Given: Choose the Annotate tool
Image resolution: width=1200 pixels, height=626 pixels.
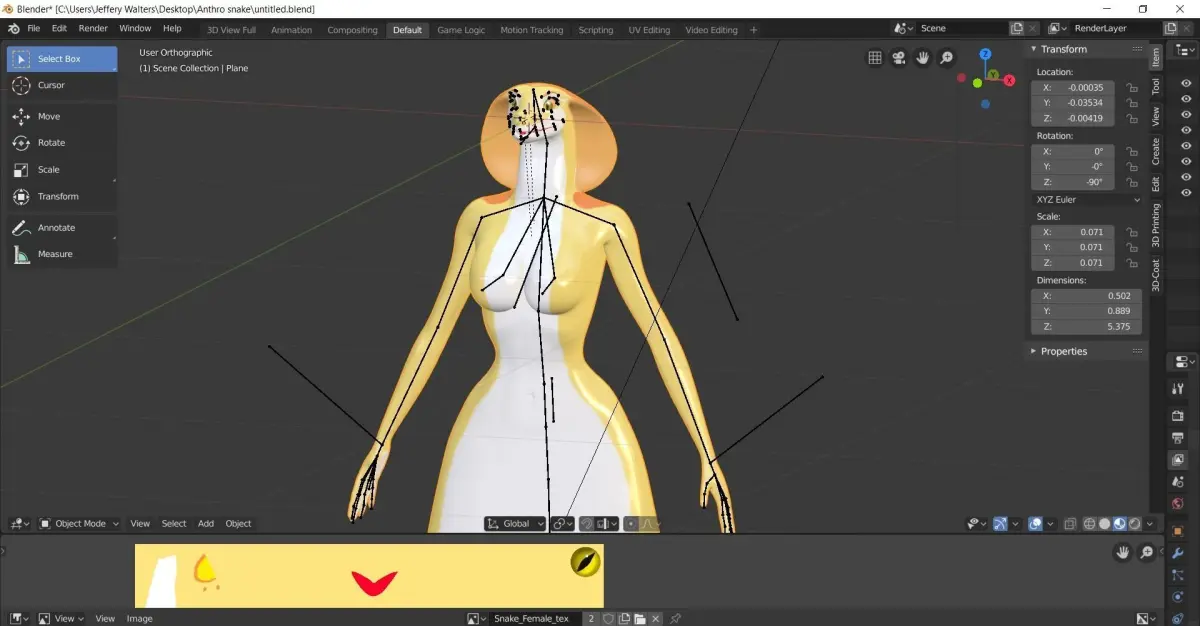Looking at the screenshot, I should (x=62, y=228).
